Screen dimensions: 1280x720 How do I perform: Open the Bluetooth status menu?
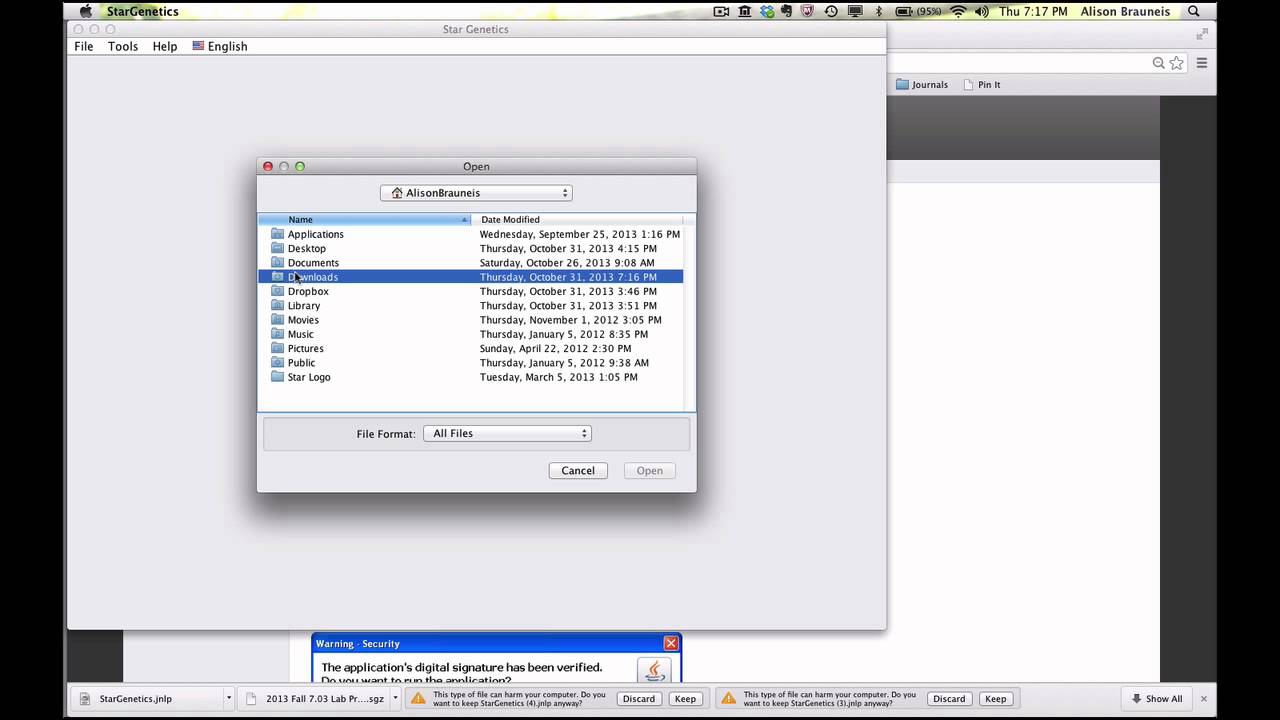coord(879,12)
